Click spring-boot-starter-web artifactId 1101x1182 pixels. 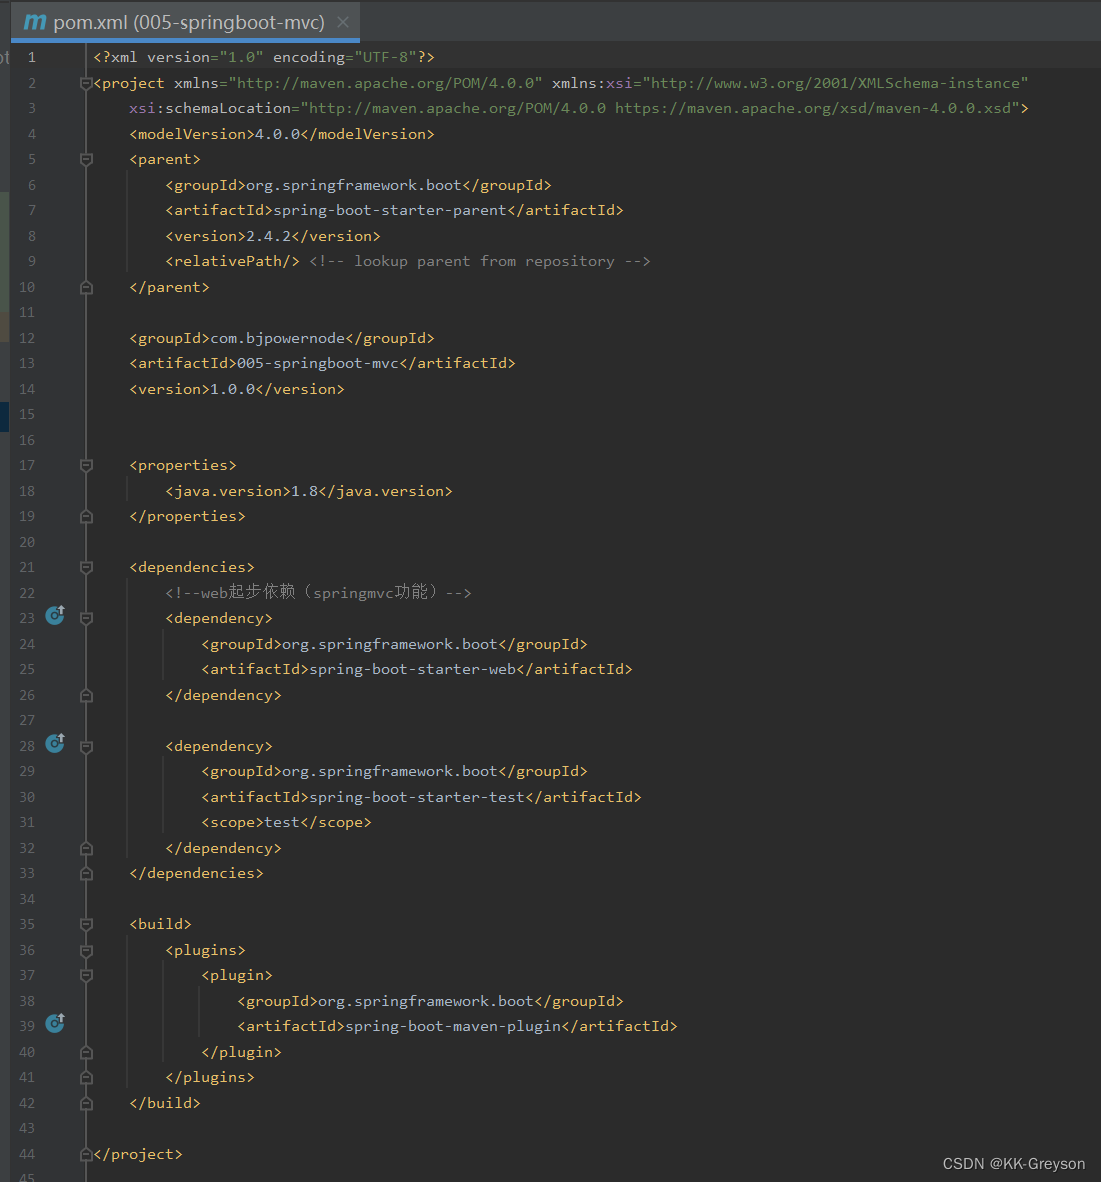click(x=412, y=669)
